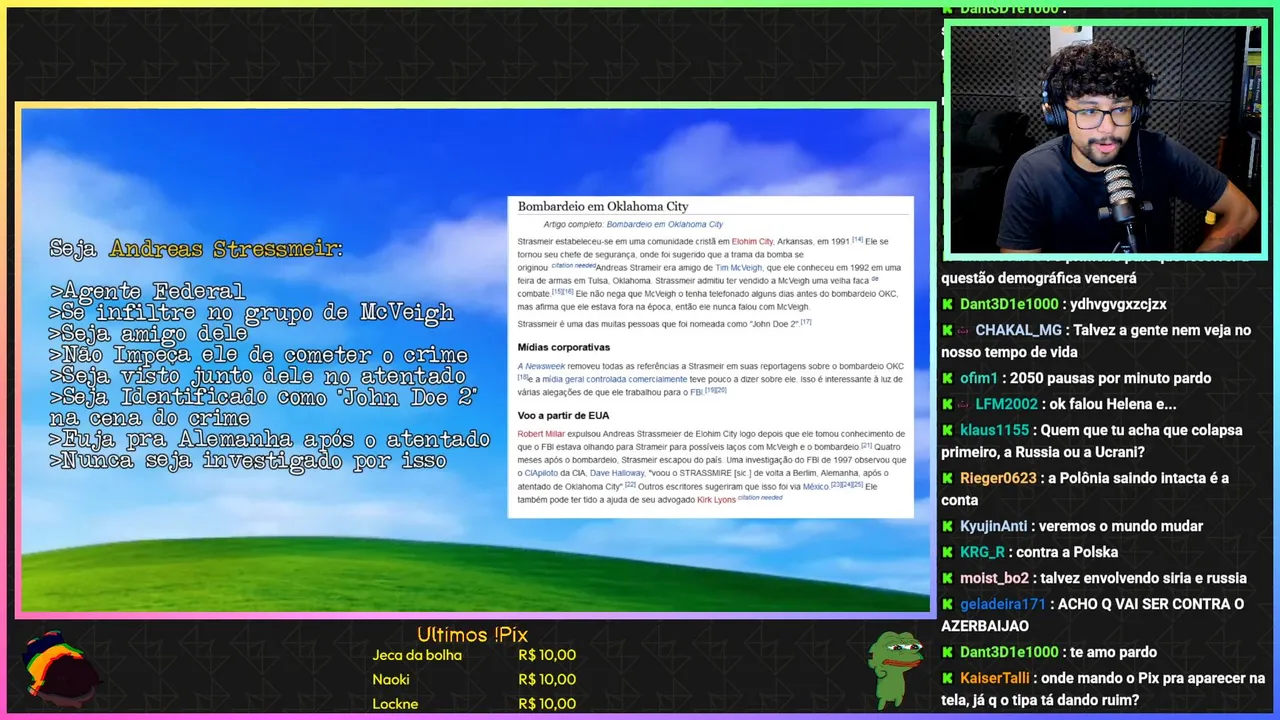
Task: Open the Dave Halloway link
Action: tap(617, 473)
